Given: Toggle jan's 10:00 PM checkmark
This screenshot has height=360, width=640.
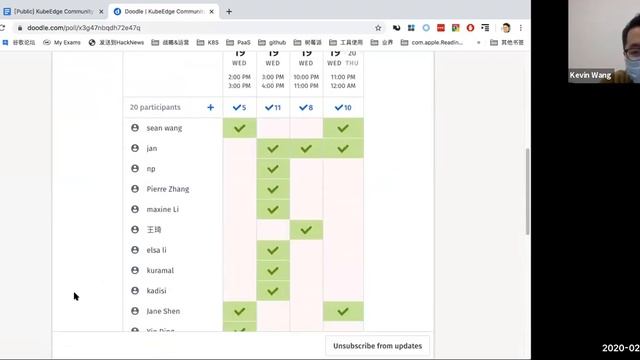Looking at the screenshot, I should 306,149.
